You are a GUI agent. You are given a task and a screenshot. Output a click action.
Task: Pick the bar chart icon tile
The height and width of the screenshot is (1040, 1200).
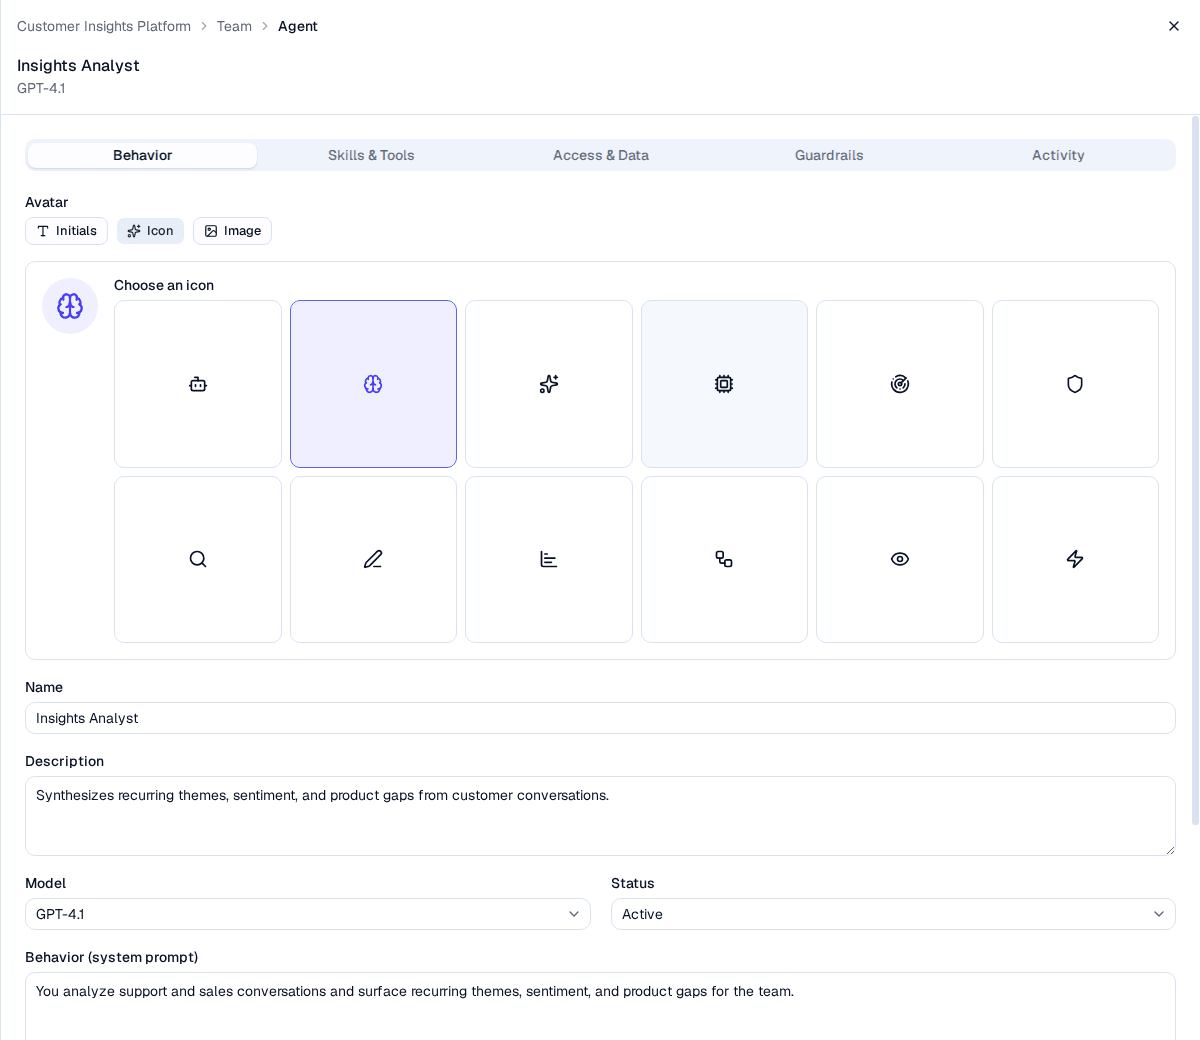click(x=549, y=559)
